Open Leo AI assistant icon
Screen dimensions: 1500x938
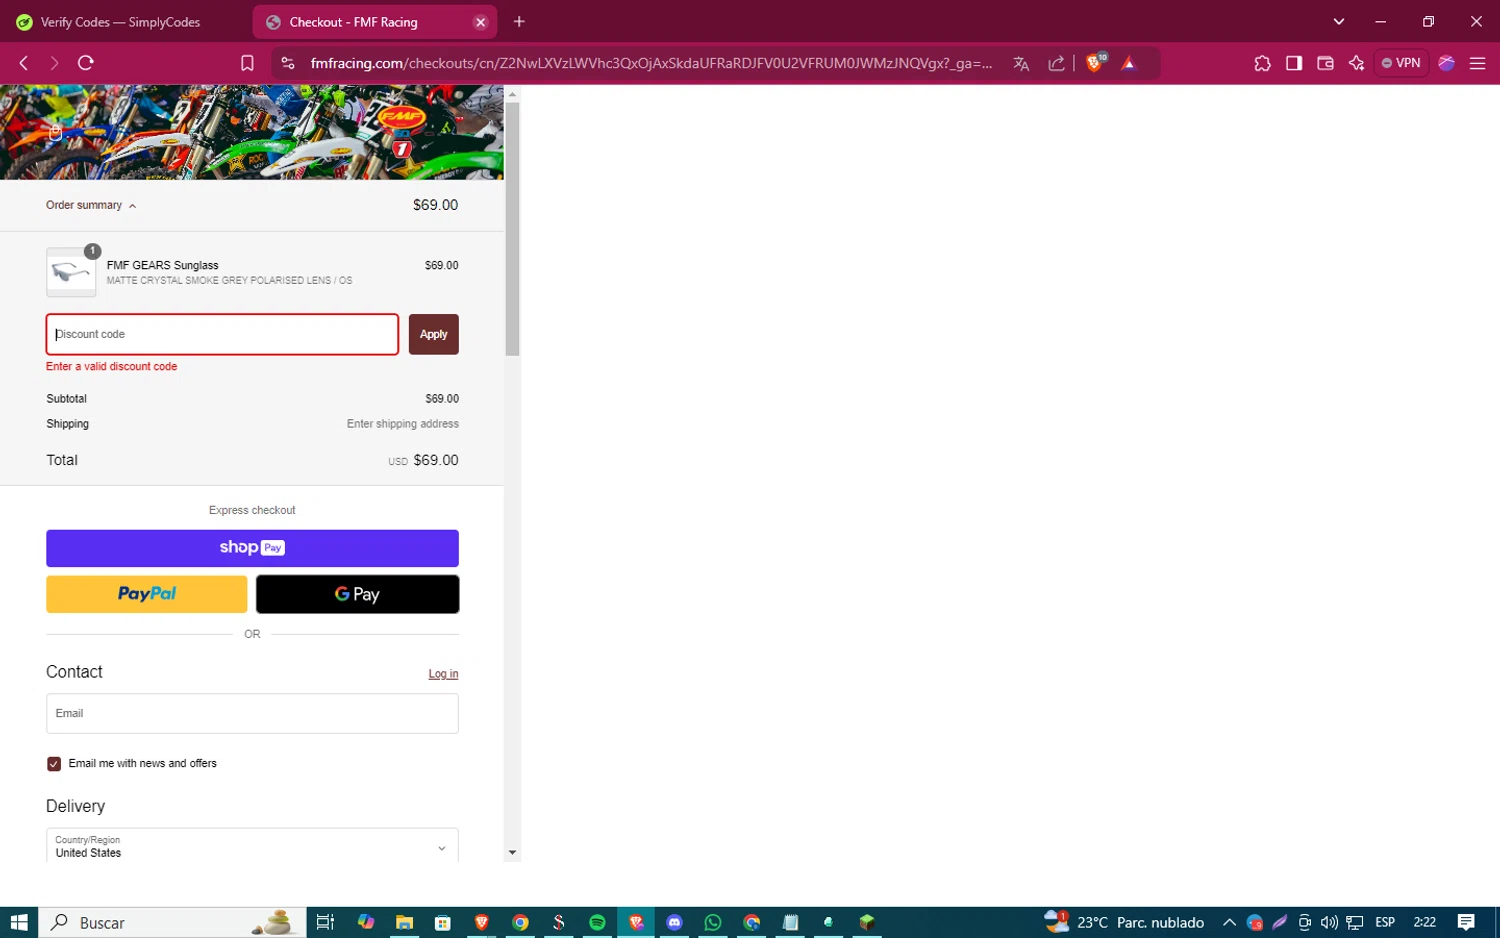[x=1356, y=63]
